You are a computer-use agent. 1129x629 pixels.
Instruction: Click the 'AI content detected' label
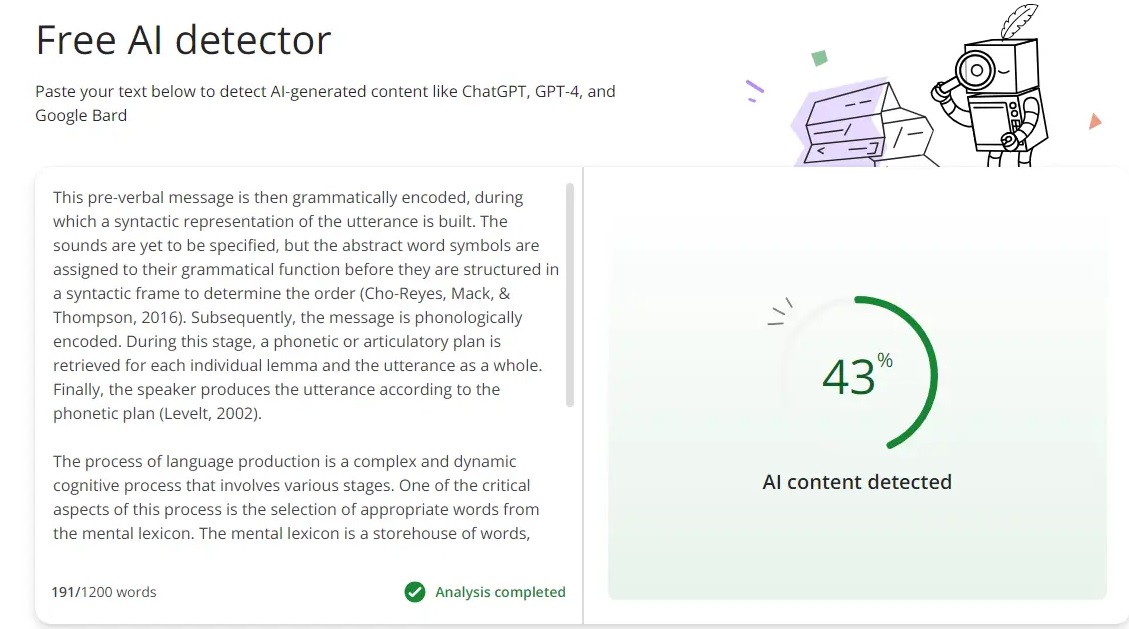pyautogui.click(x=857, y=481)
